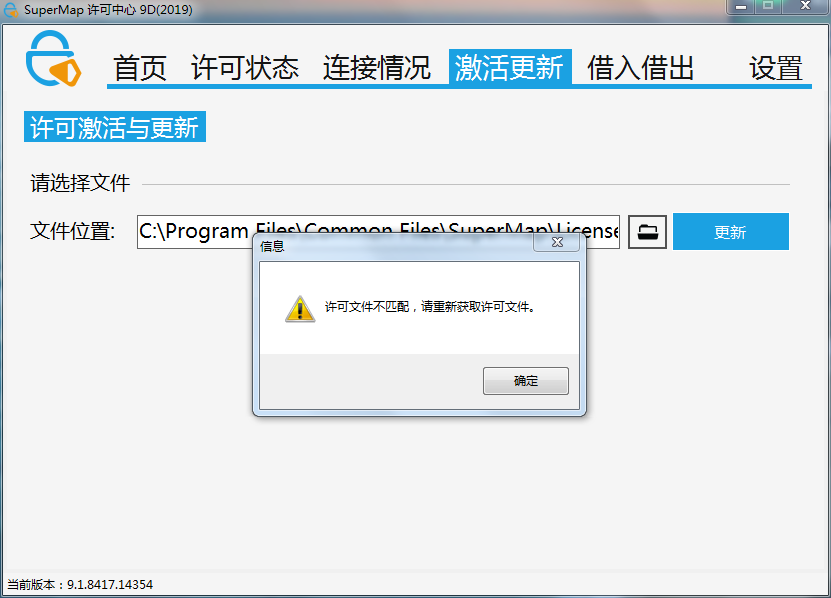Confirm the message with 确定 button
The width and height of the screenshot is (831, 598).
coord(526,381)
